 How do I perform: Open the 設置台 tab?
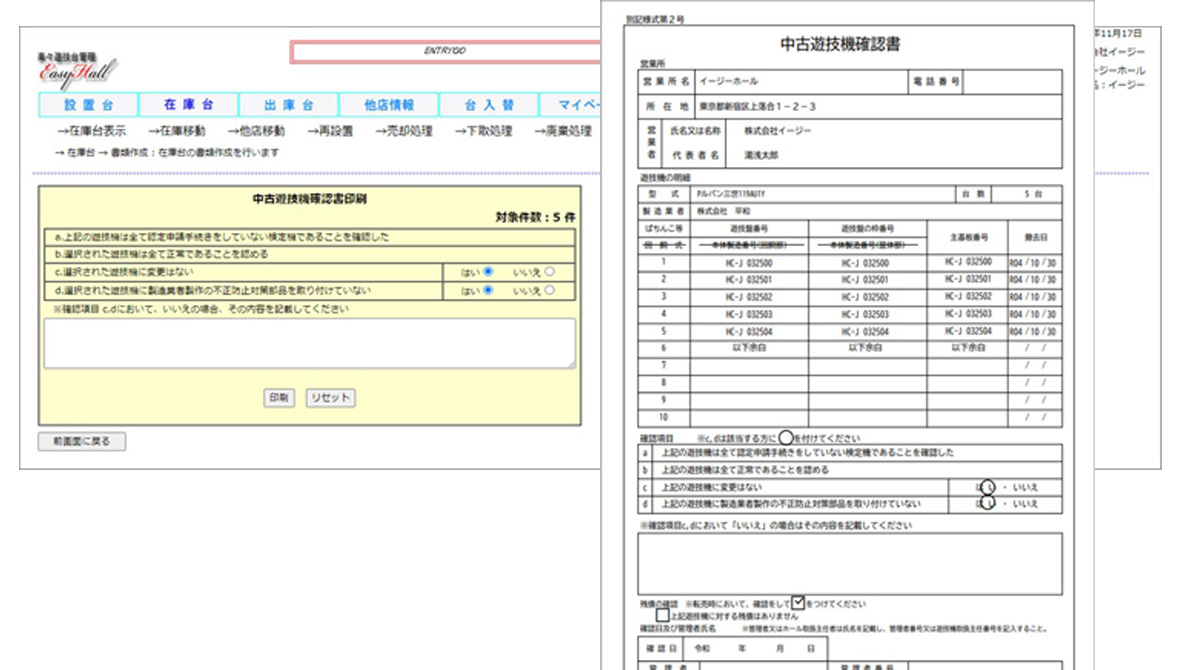tap(88, 105)
